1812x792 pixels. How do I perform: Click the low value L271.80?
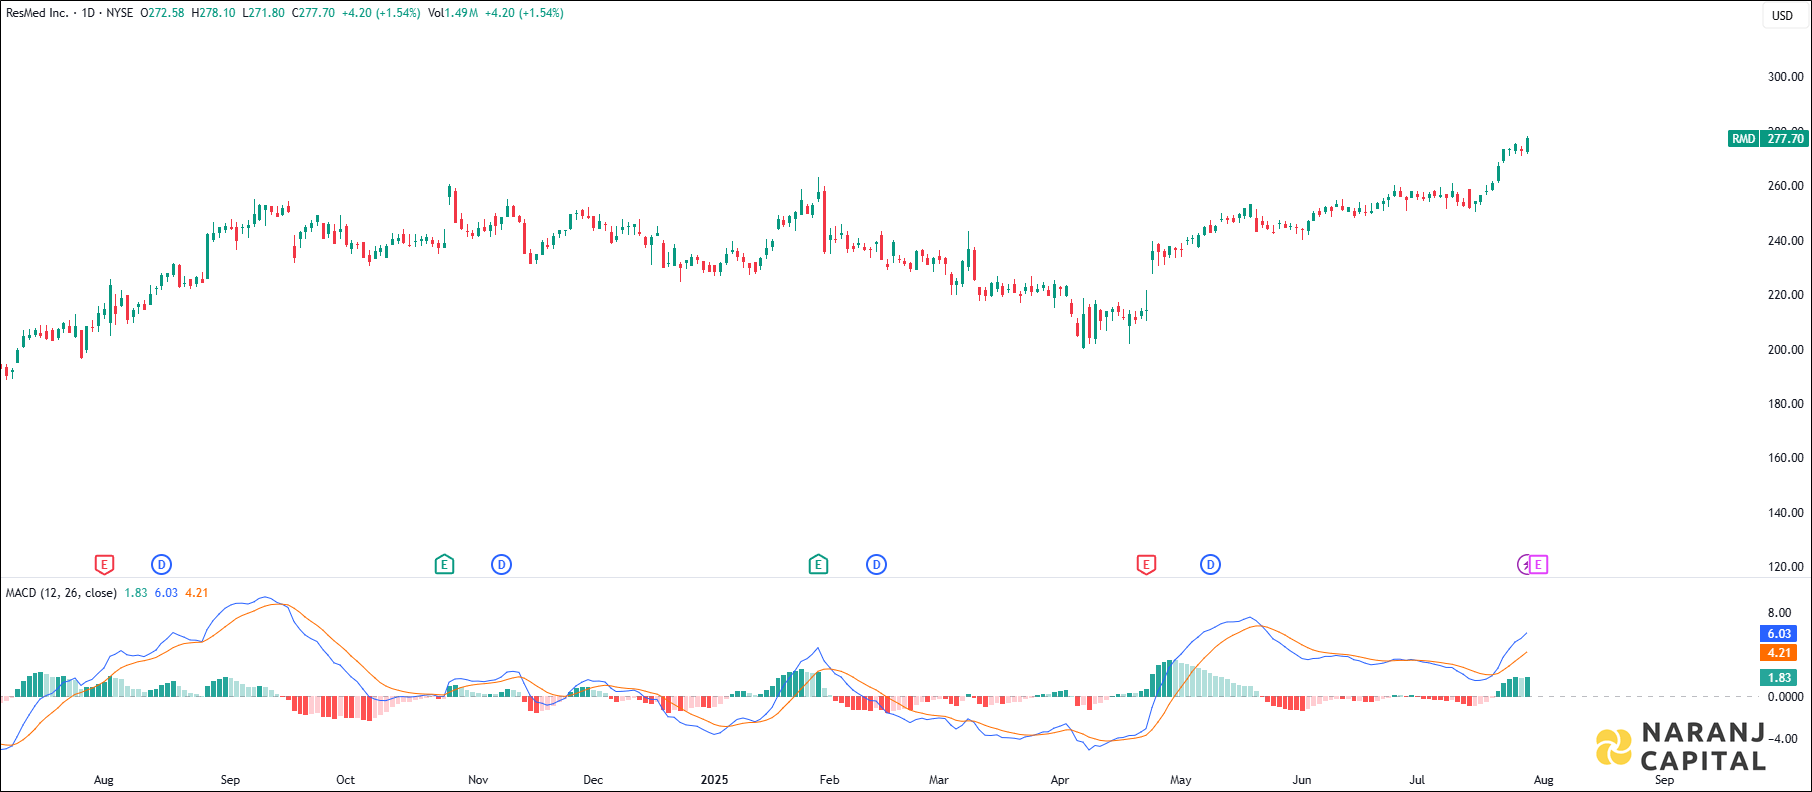tap(263, 13)
